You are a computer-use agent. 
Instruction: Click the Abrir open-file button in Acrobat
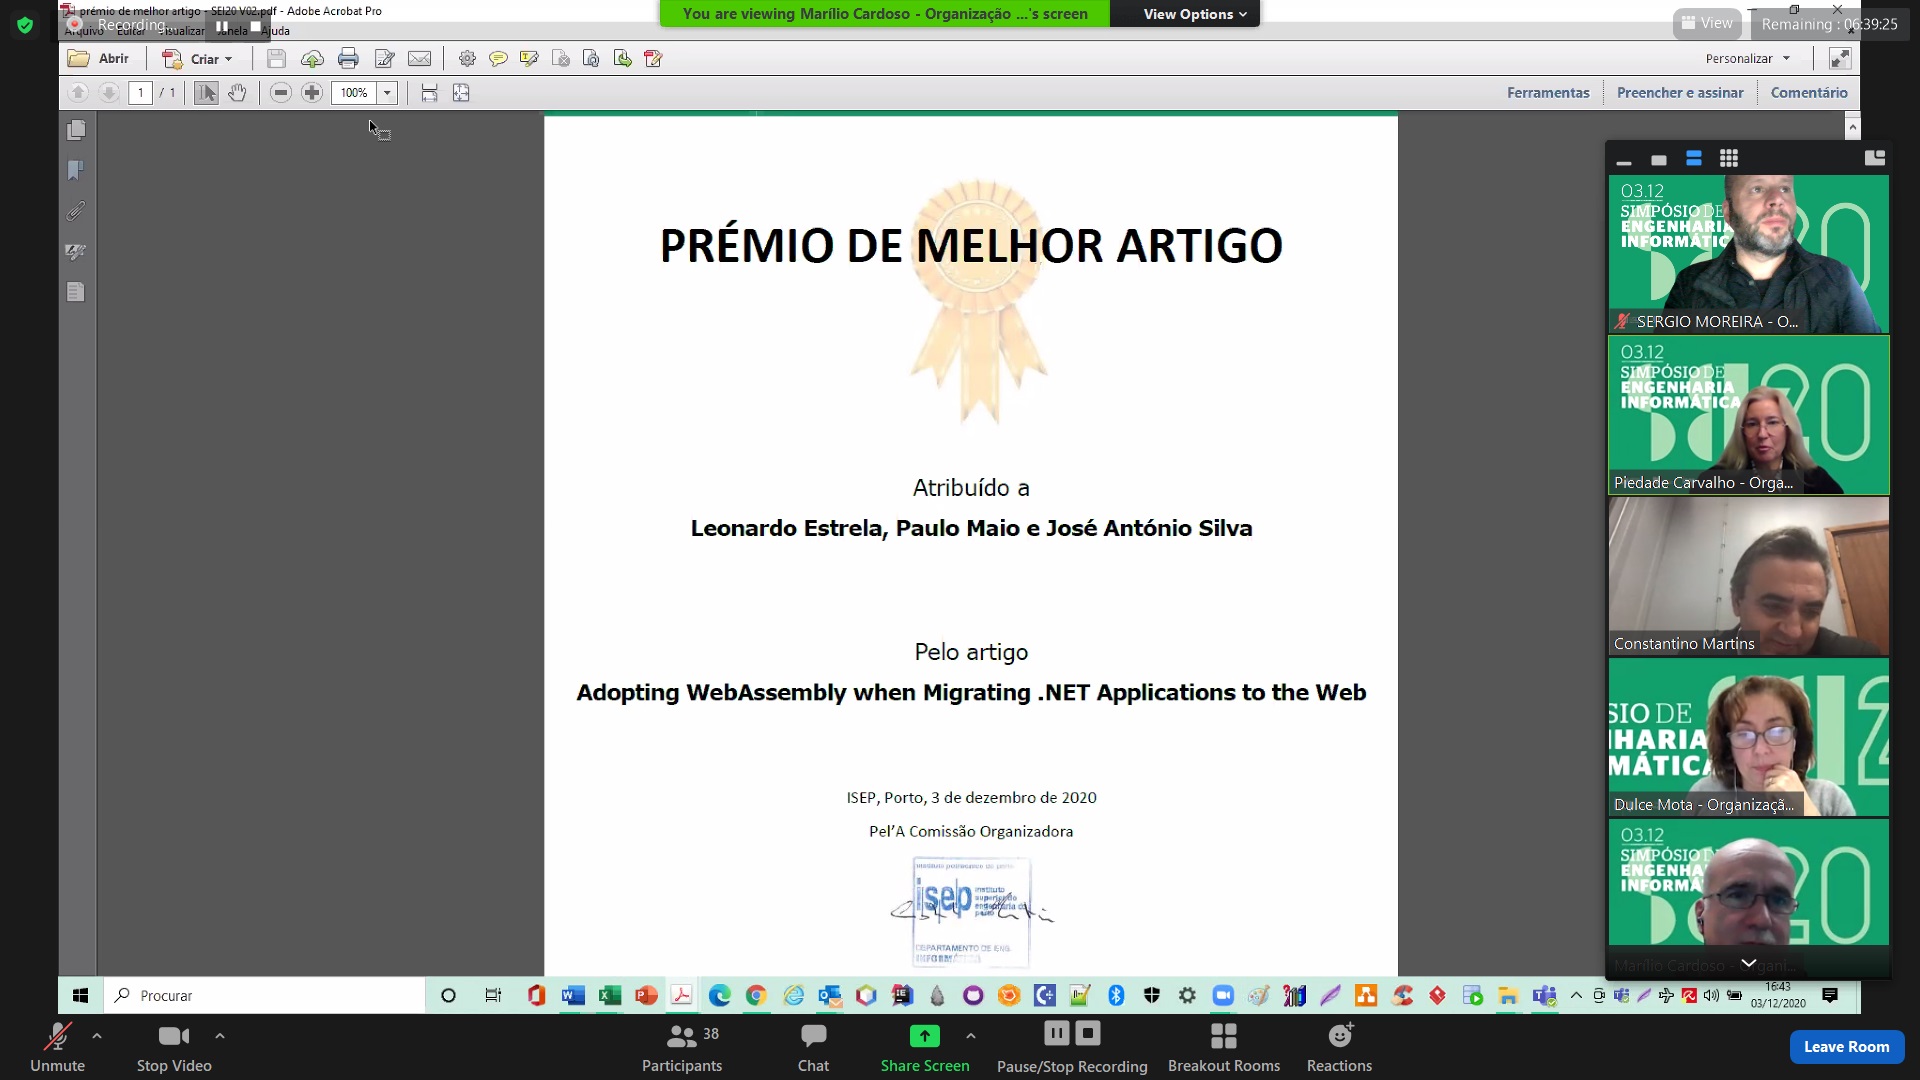pos(98,59)
